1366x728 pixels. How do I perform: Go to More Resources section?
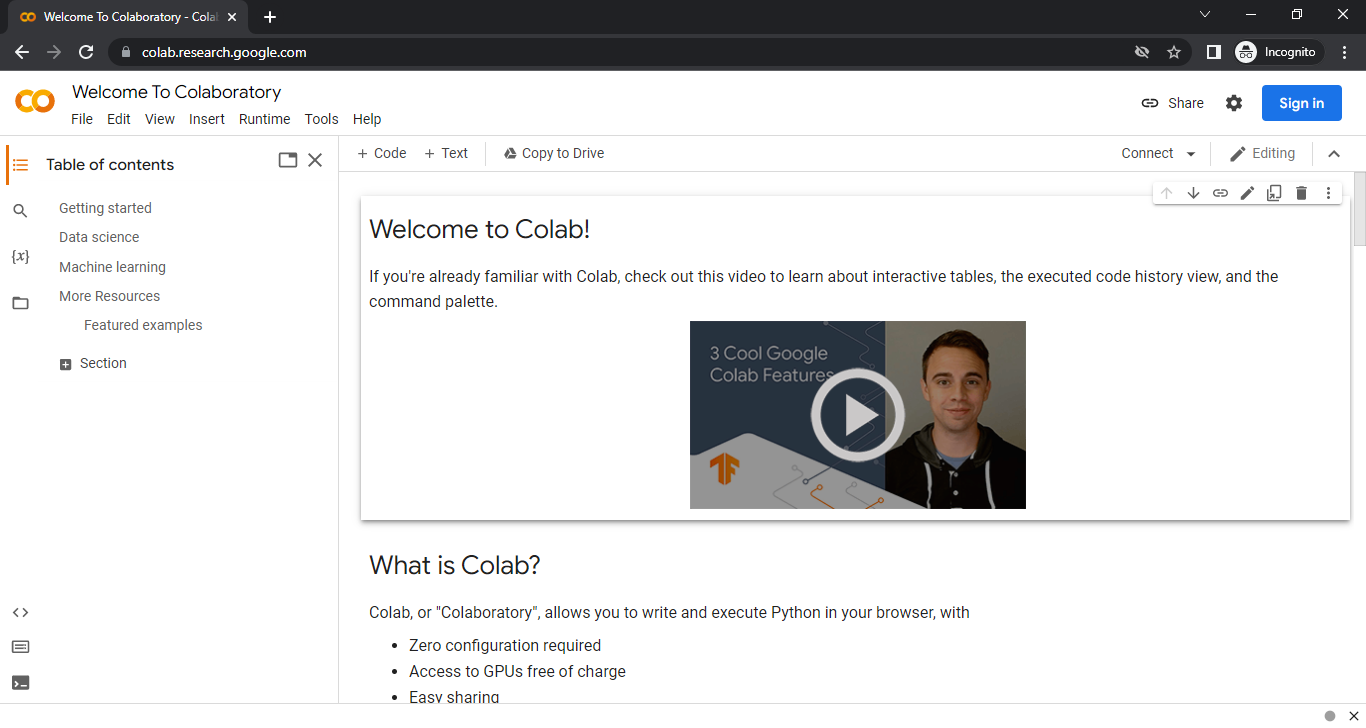point(109,296)
